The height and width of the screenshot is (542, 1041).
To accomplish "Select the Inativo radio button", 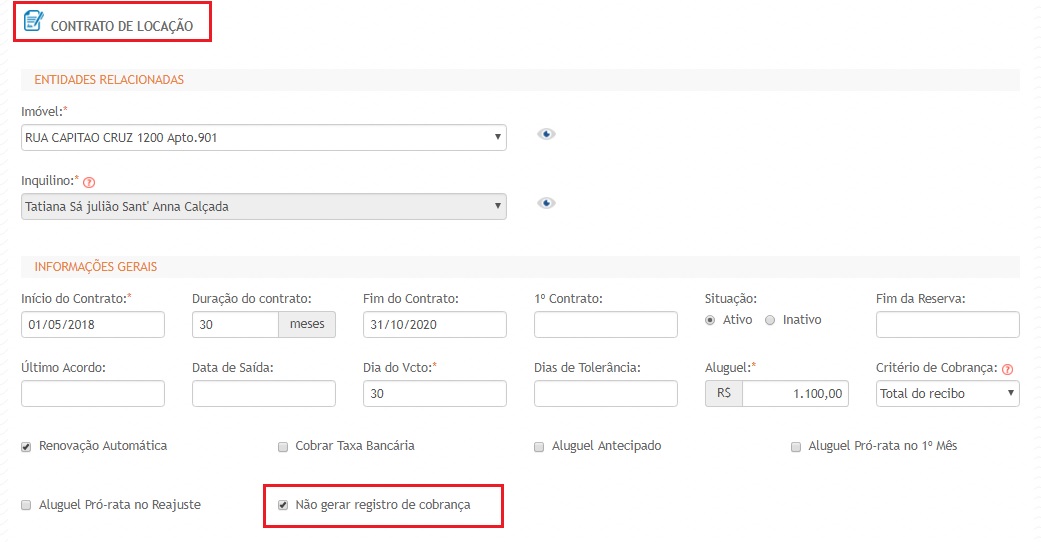I will click(x=770, y=320).
